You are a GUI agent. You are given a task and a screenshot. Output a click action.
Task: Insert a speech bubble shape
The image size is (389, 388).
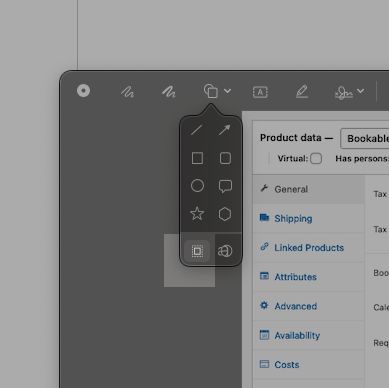(225, 186)
